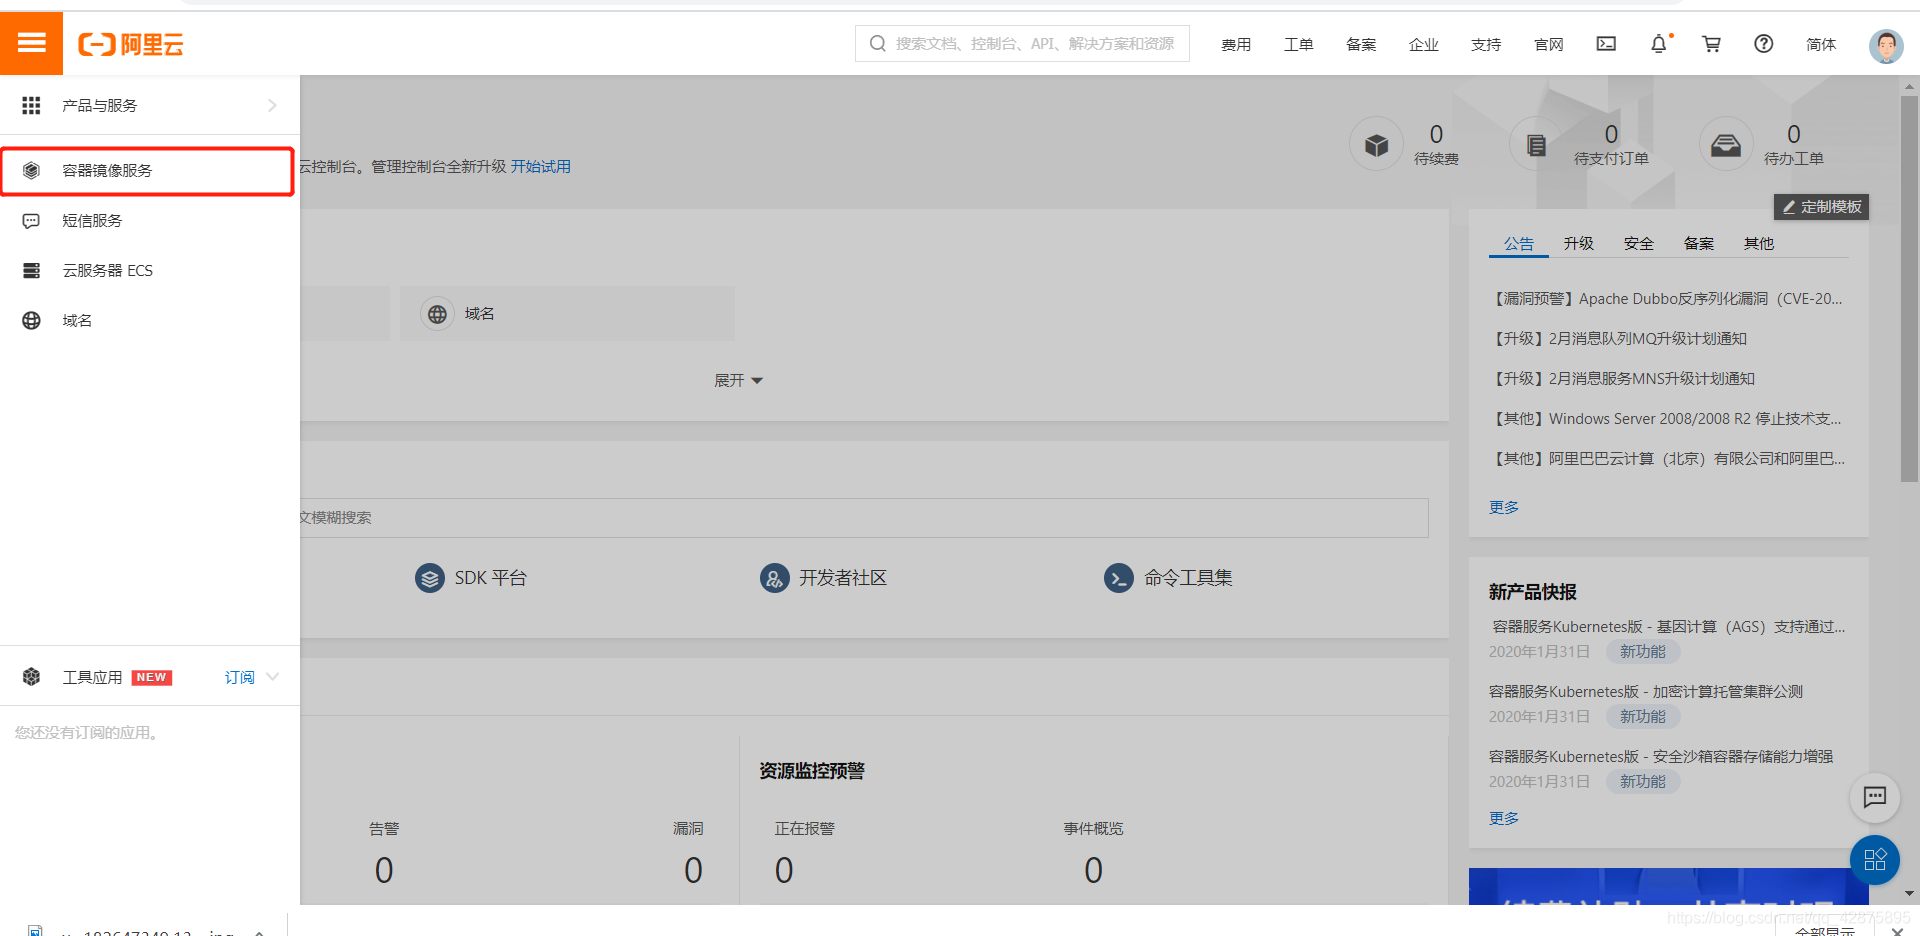Open the 备案 header menu item

click(x=1361, y=45)
